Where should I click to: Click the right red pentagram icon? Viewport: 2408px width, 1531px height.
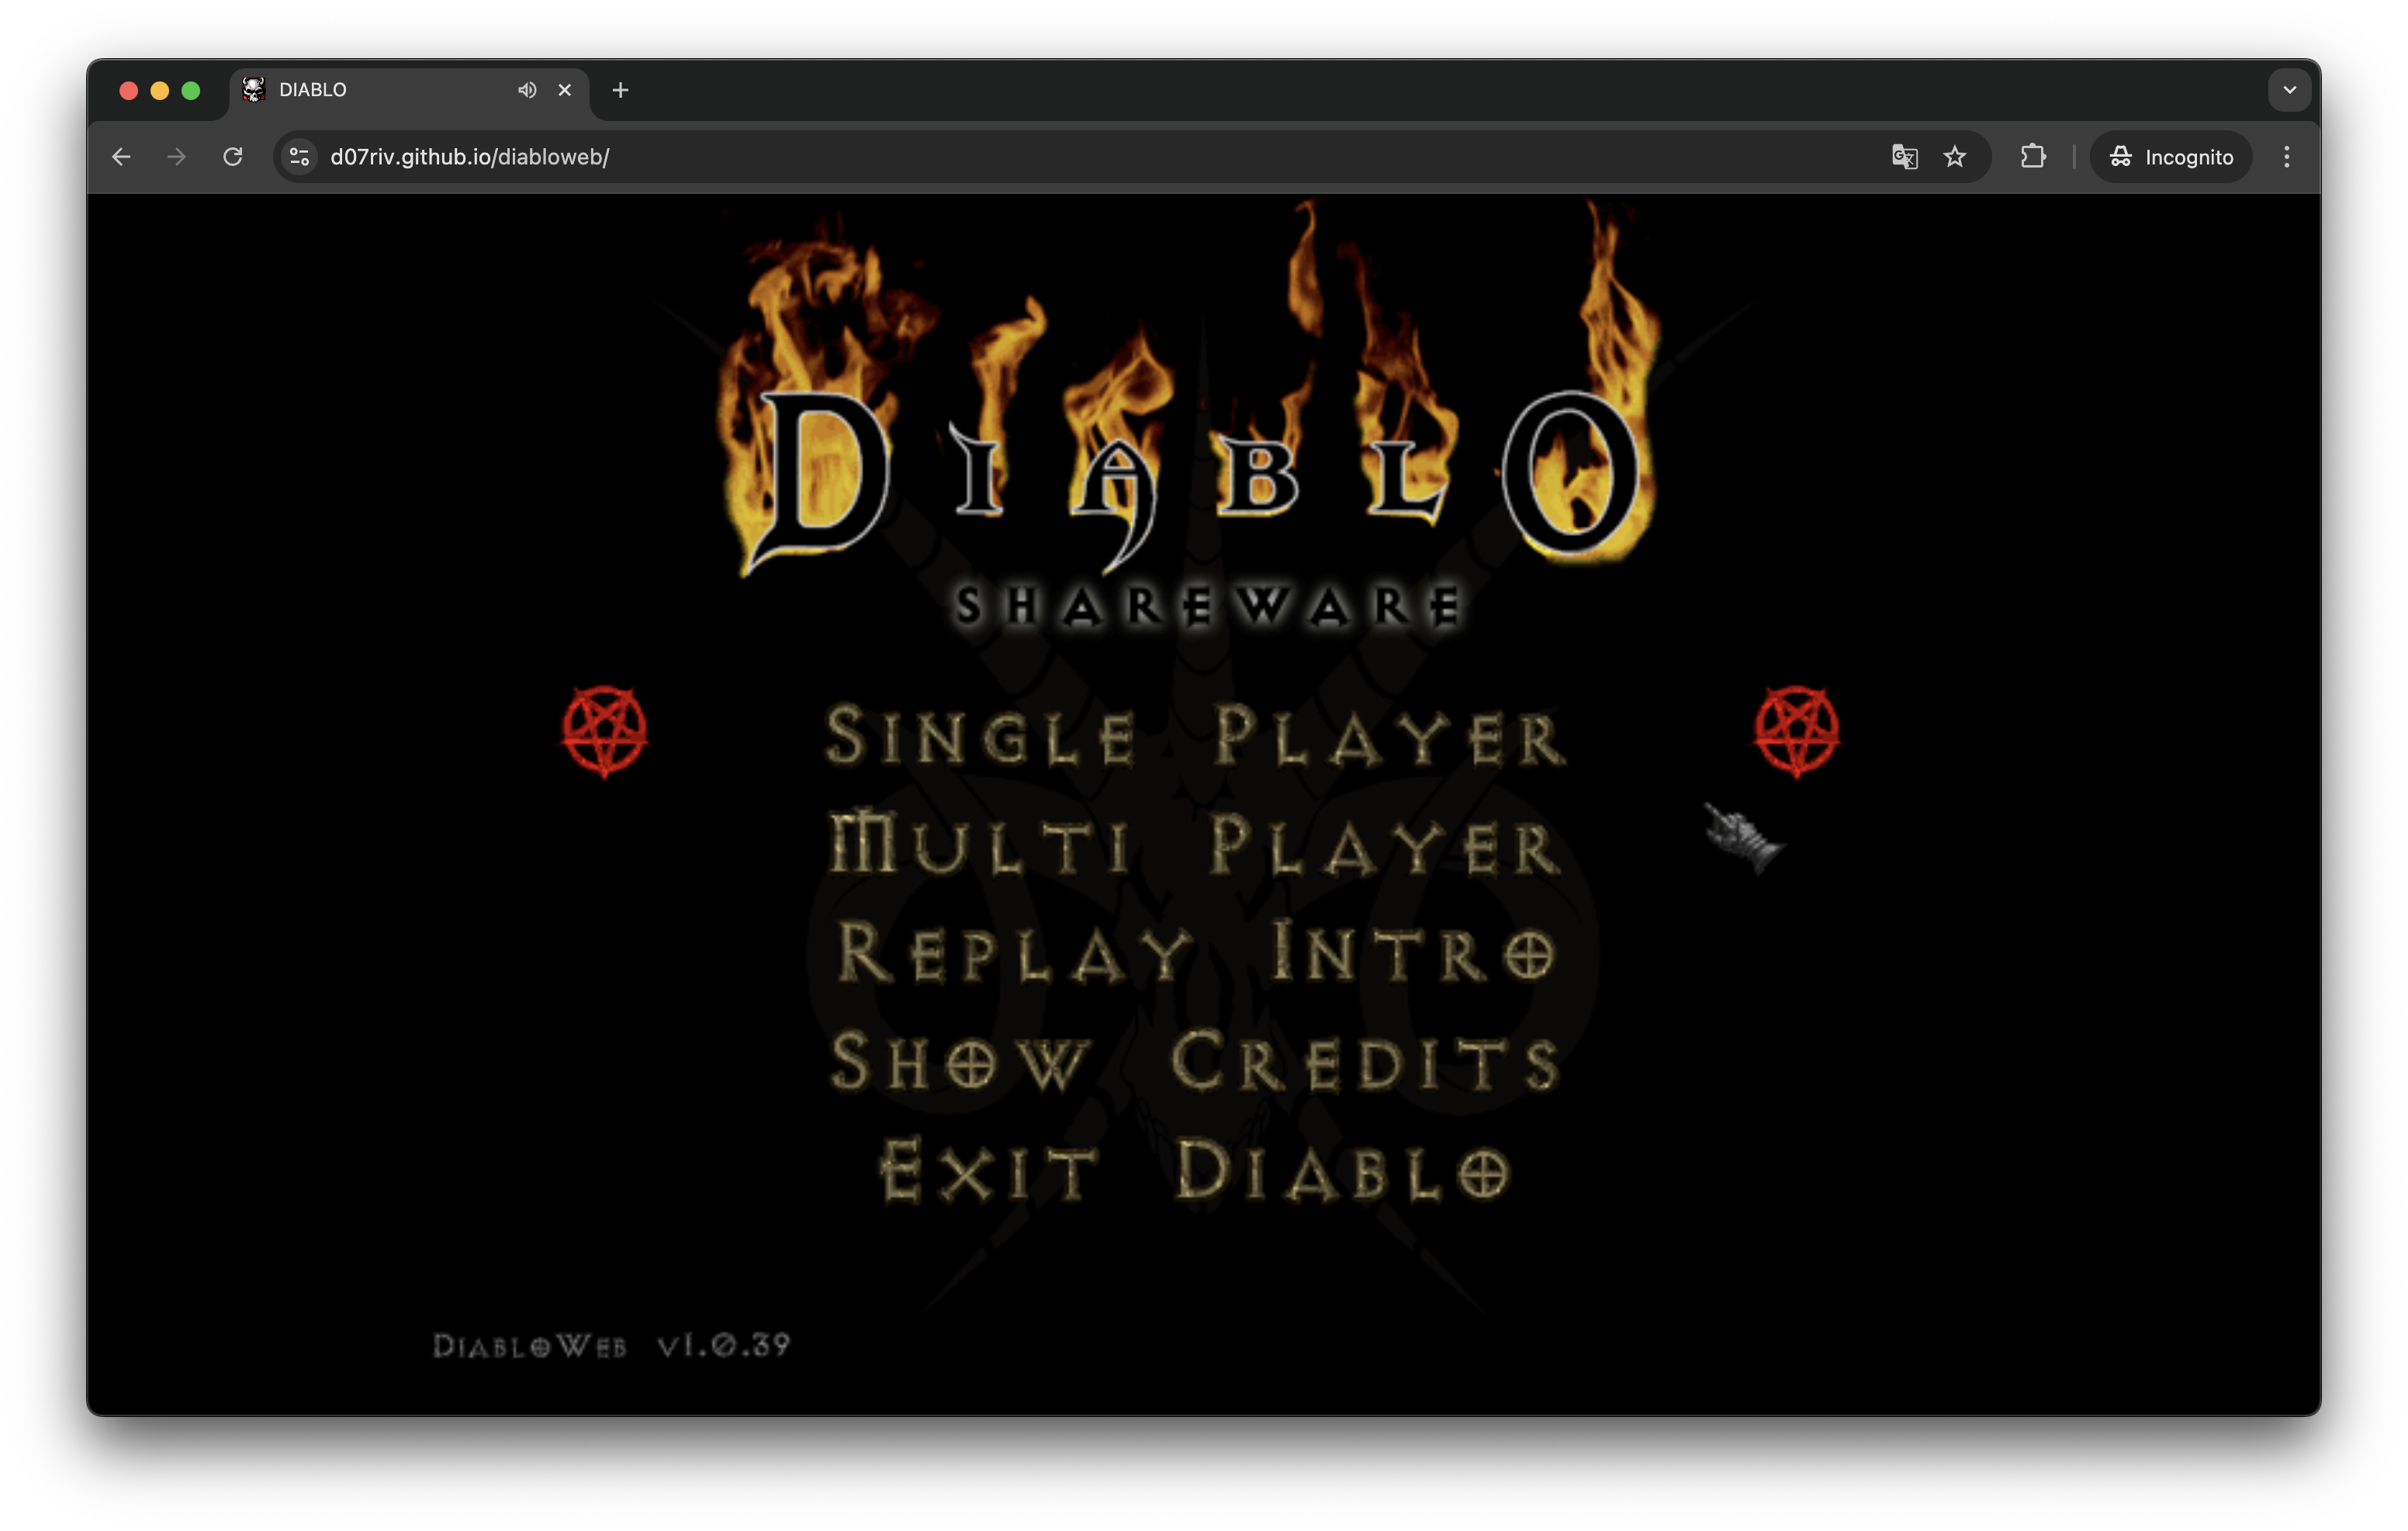coord(1796,731)
